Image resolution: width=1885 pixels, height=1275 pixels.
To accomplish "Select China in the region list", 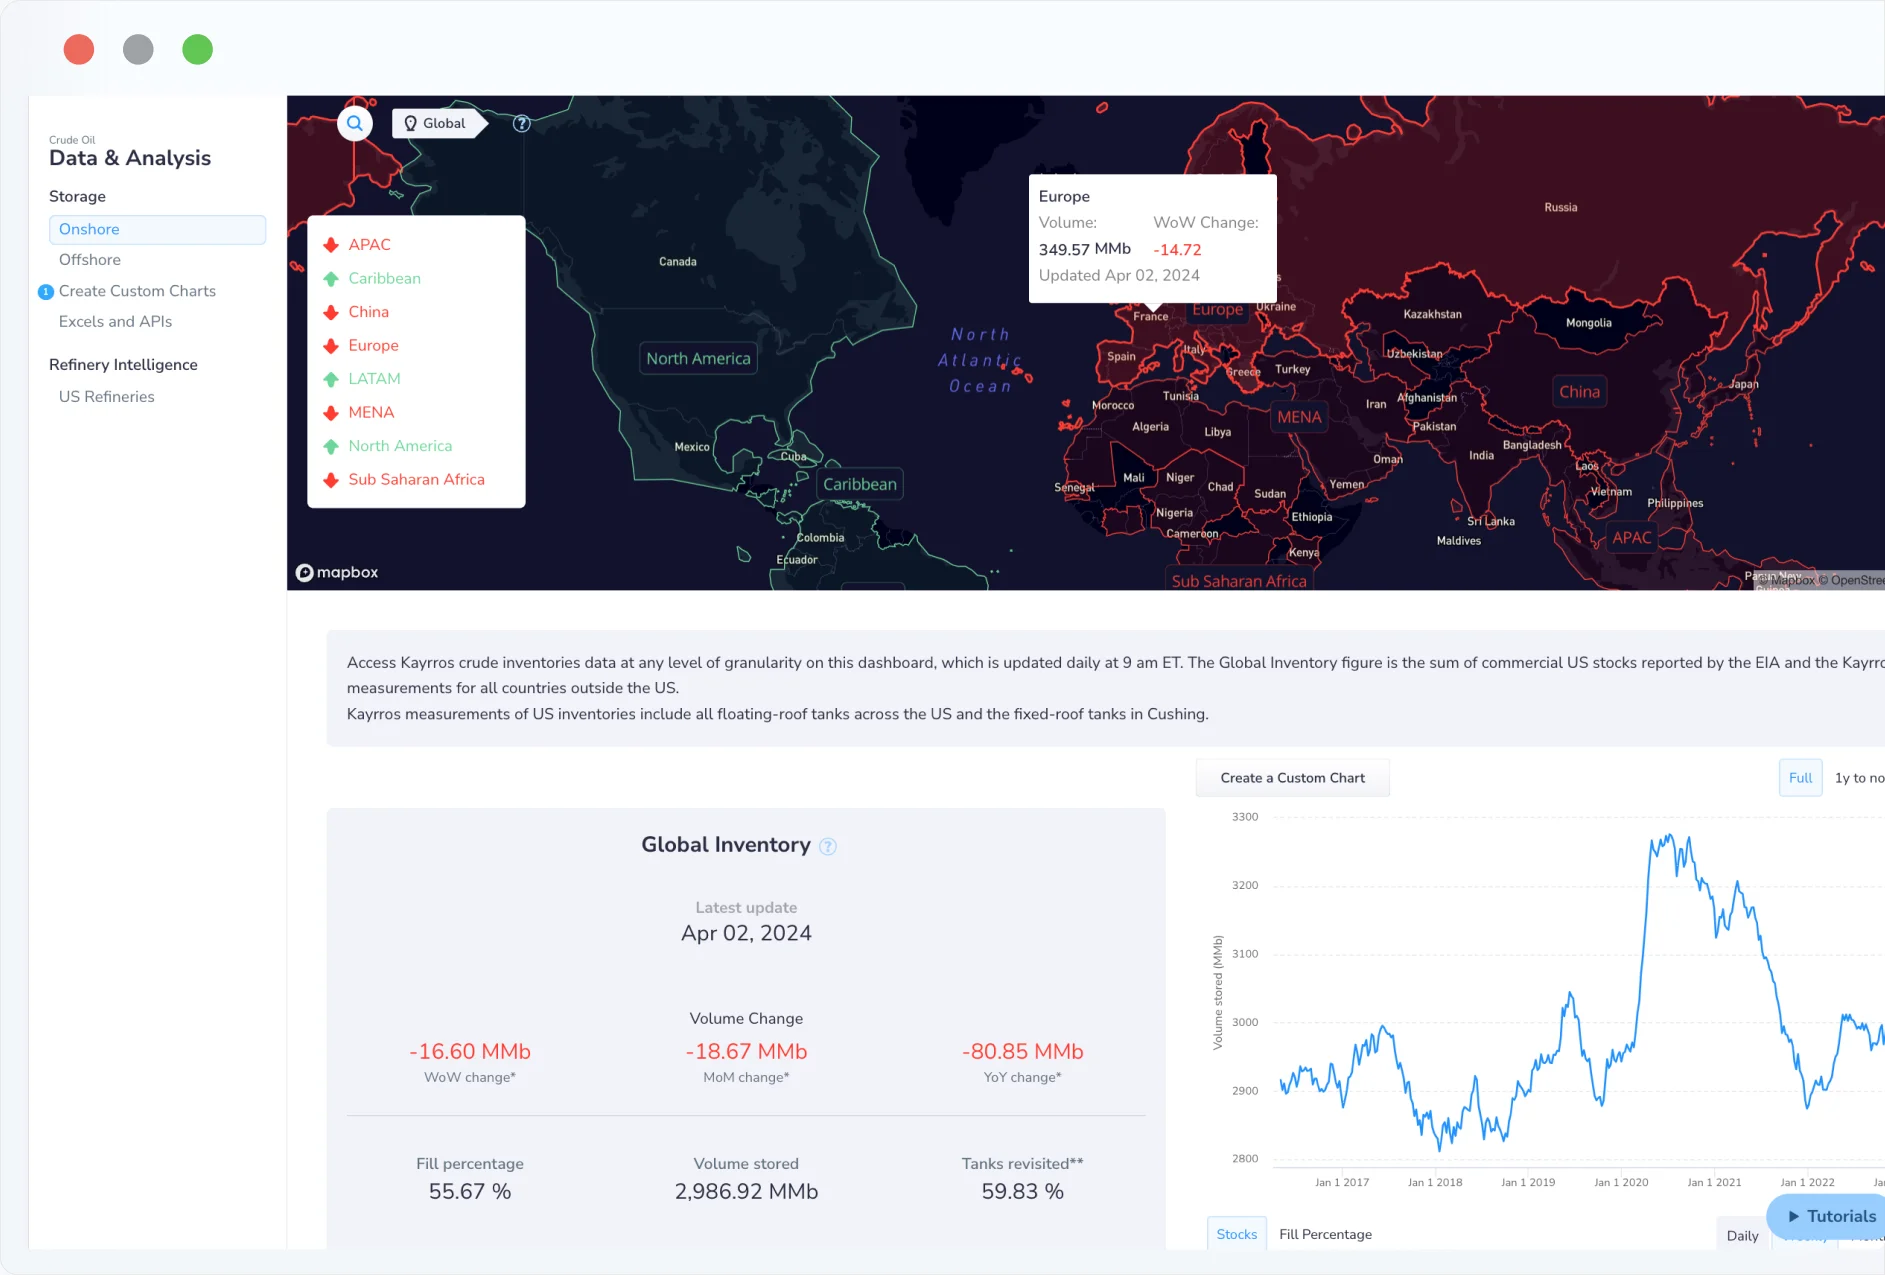I will click(368, 312).
